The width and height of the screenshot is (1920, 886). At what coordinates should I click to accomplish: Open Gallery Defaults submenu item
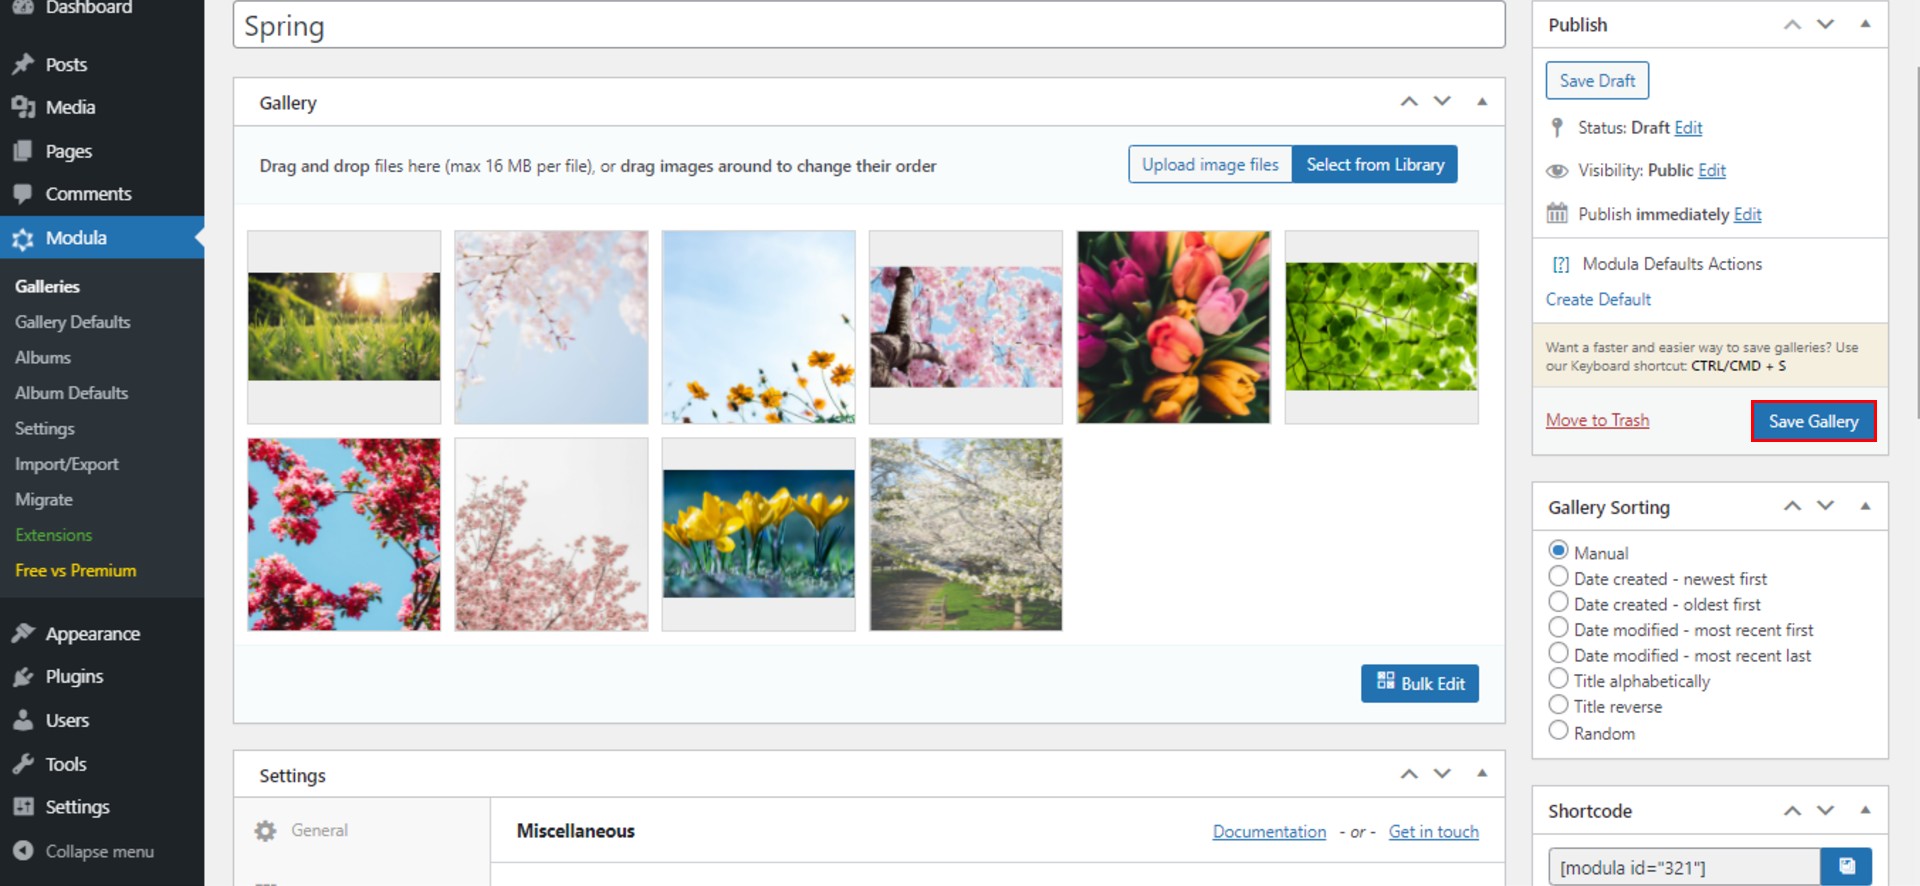(x=73, y=322)
